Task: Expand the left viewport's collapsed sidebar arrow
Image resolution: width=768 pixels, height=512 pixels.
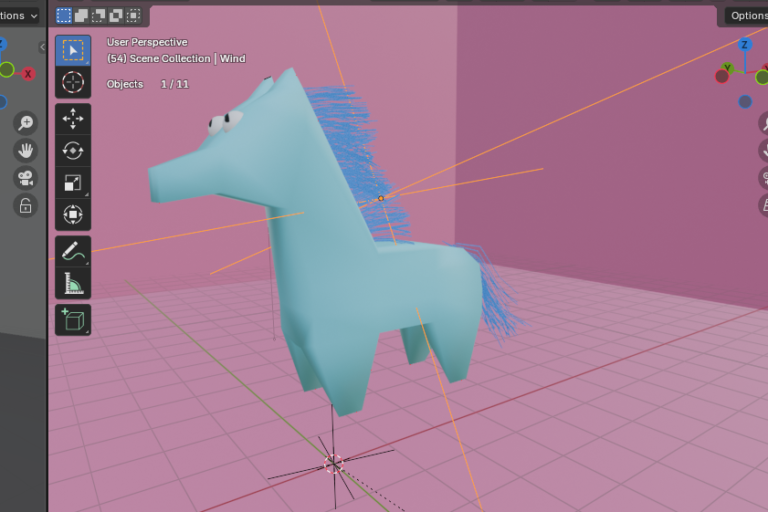Action: [43, 47]
